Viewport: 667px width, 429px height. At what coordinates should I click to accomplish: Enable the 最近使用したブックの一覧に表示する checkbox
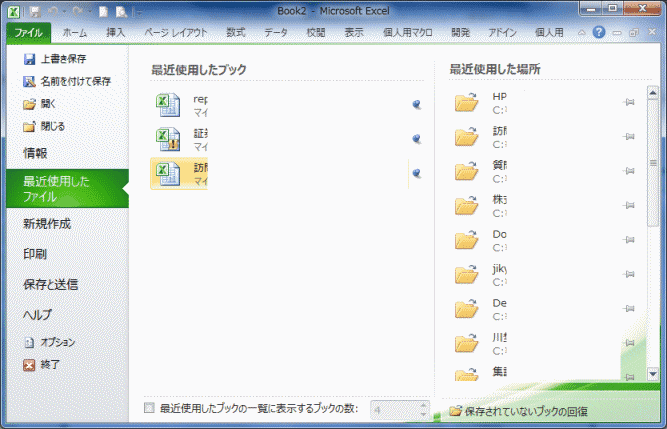tap(149, 408)
